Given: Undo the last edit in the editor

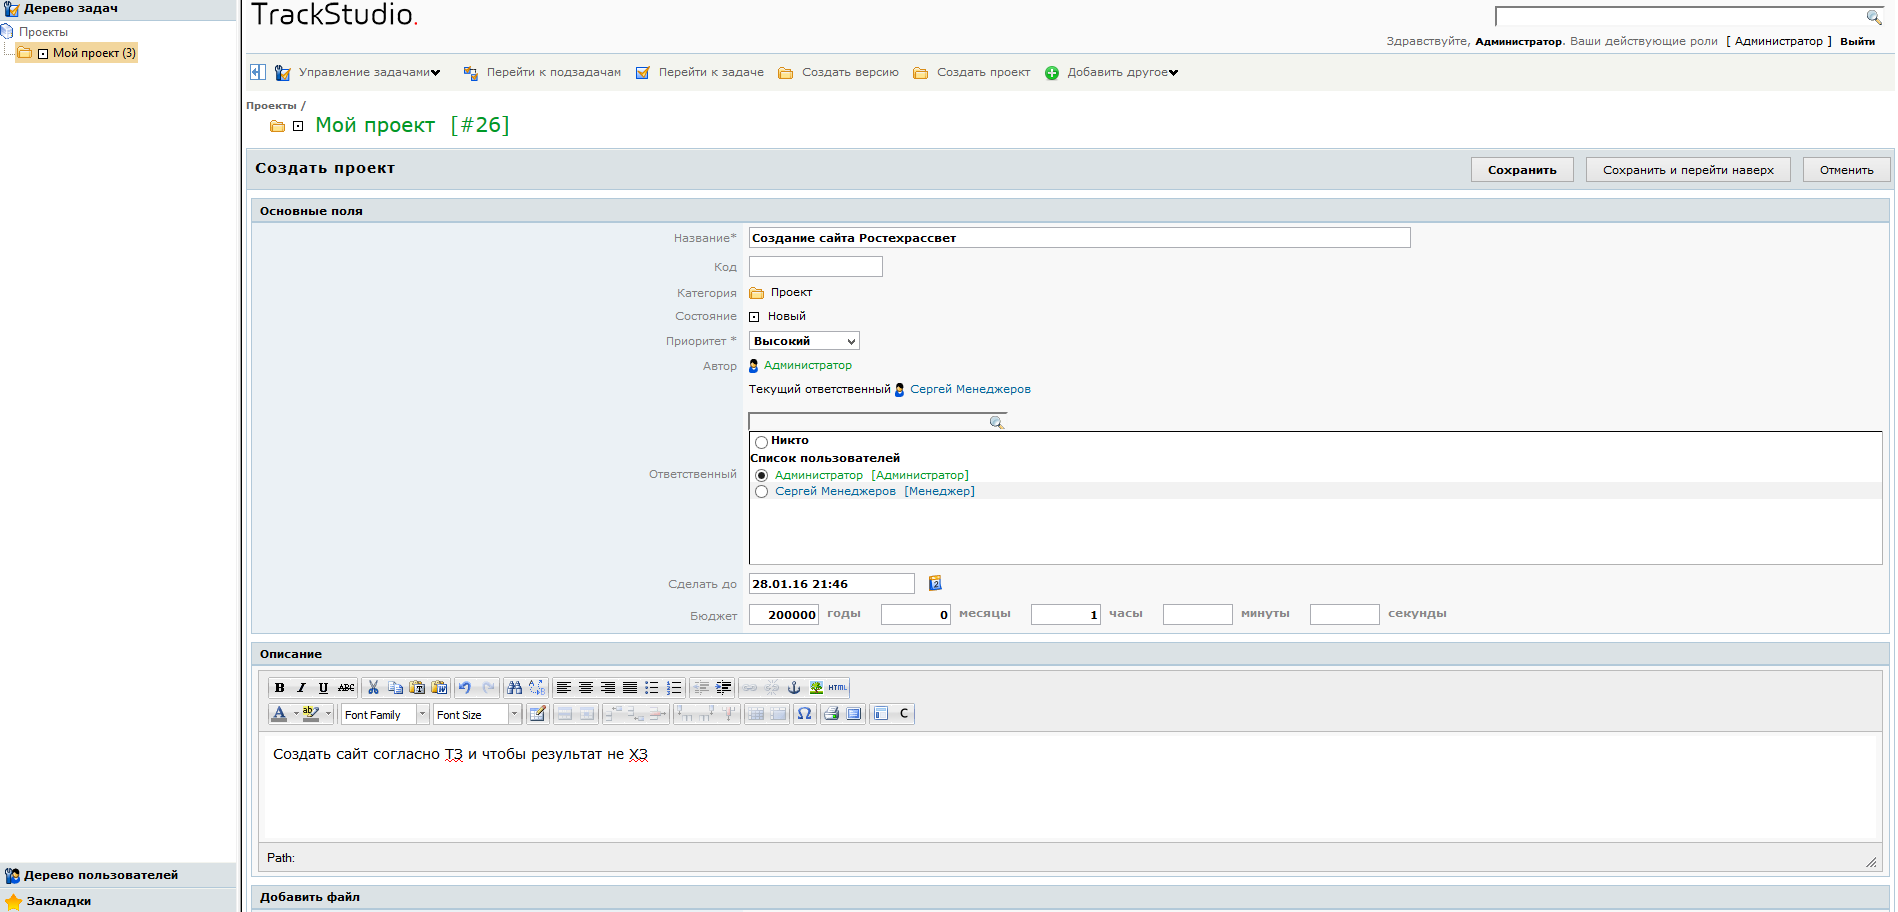Looking at the screenshot, I should (x=465, y=688).
